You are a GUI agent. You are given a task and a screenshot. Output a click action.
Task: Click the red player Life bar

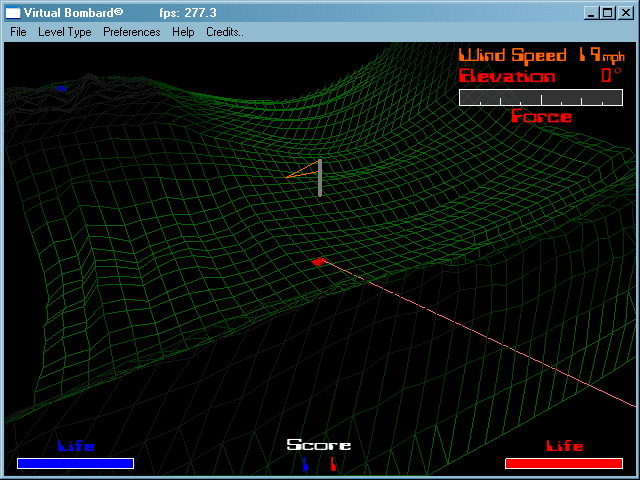click(564, 463)
